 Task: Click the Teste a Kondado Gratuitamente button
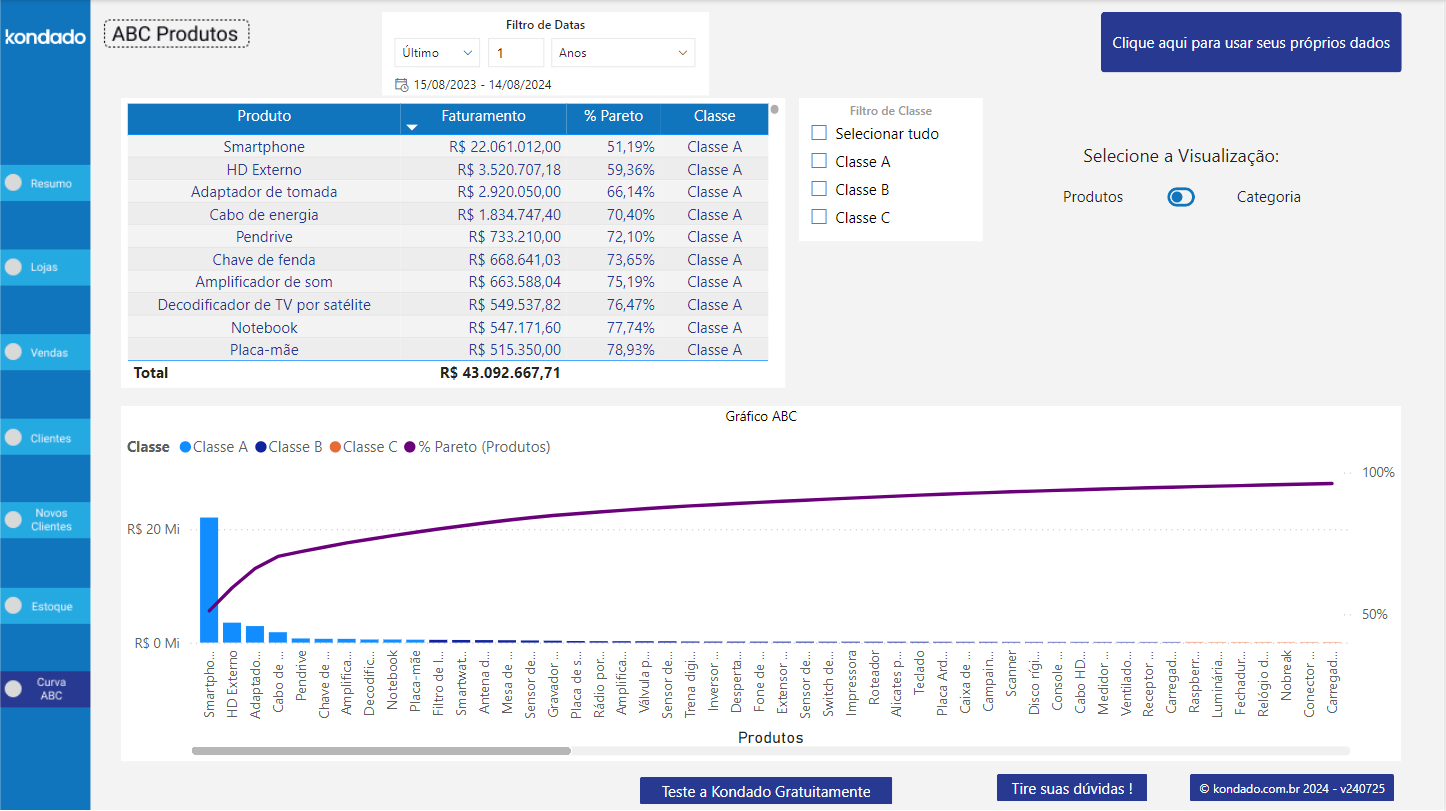pos(765,790)
